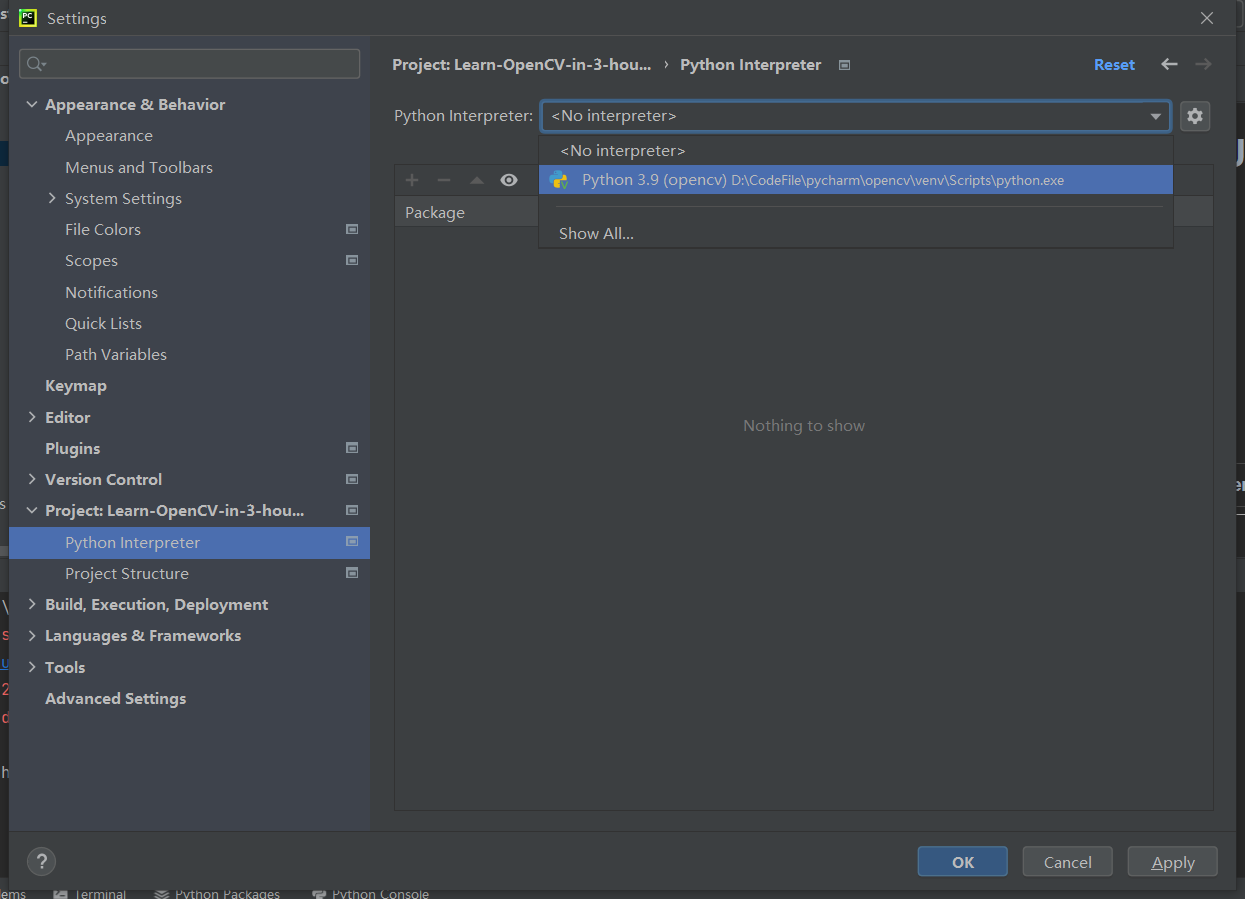This screenshot has height=899, width=1245.
Task: Collapse the Appearance & Behavior section
Action: [x=32, y=104]
